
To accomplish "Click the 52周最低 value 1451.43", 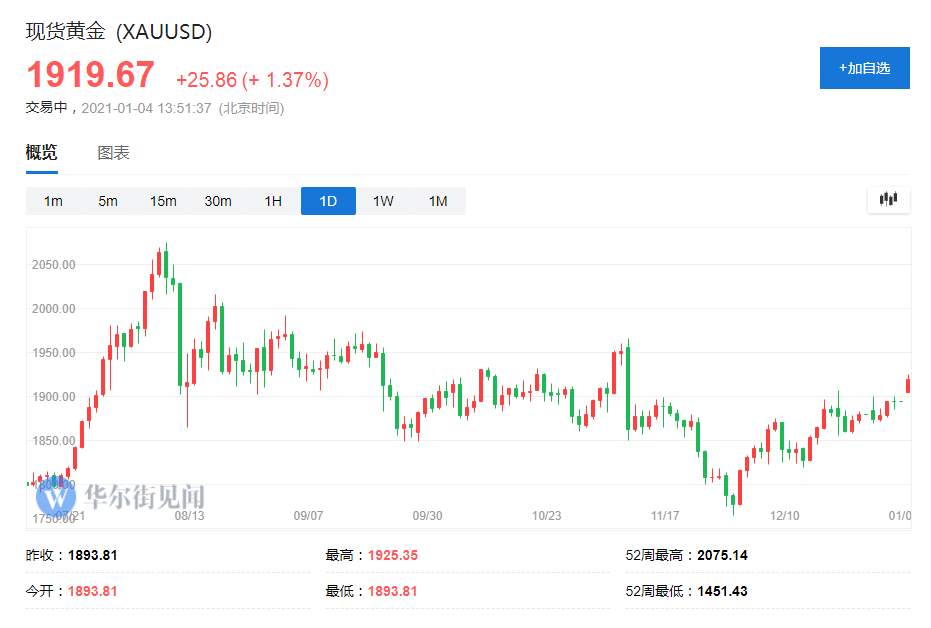I will click(722, 591).
